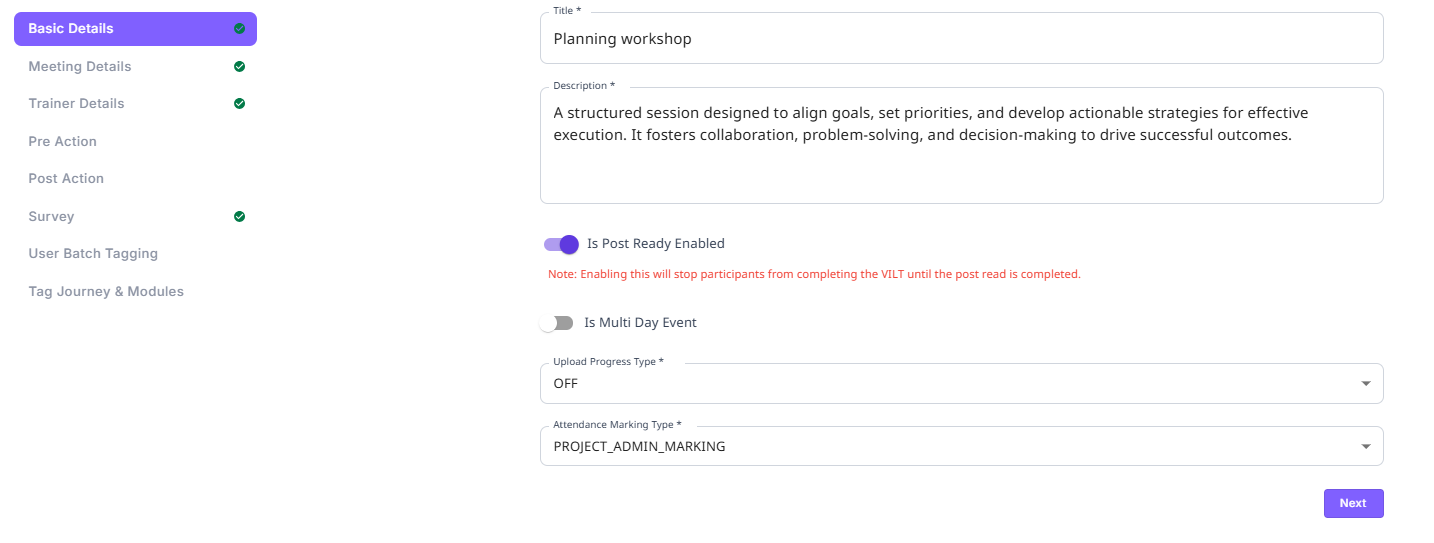Enable the Is Multi Day Event switch
This screenshot has width=1434, height=543.
(557, 323)
